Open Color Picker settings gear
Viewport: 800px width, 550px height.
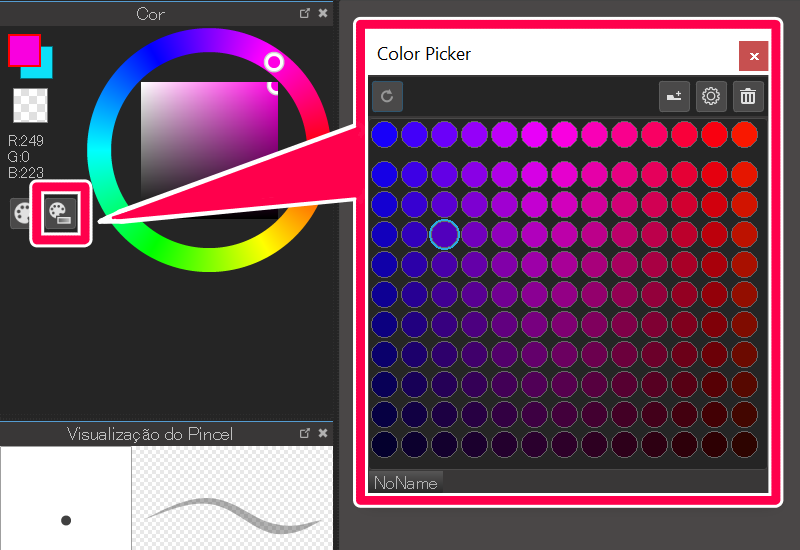click(x=711, y=96)
